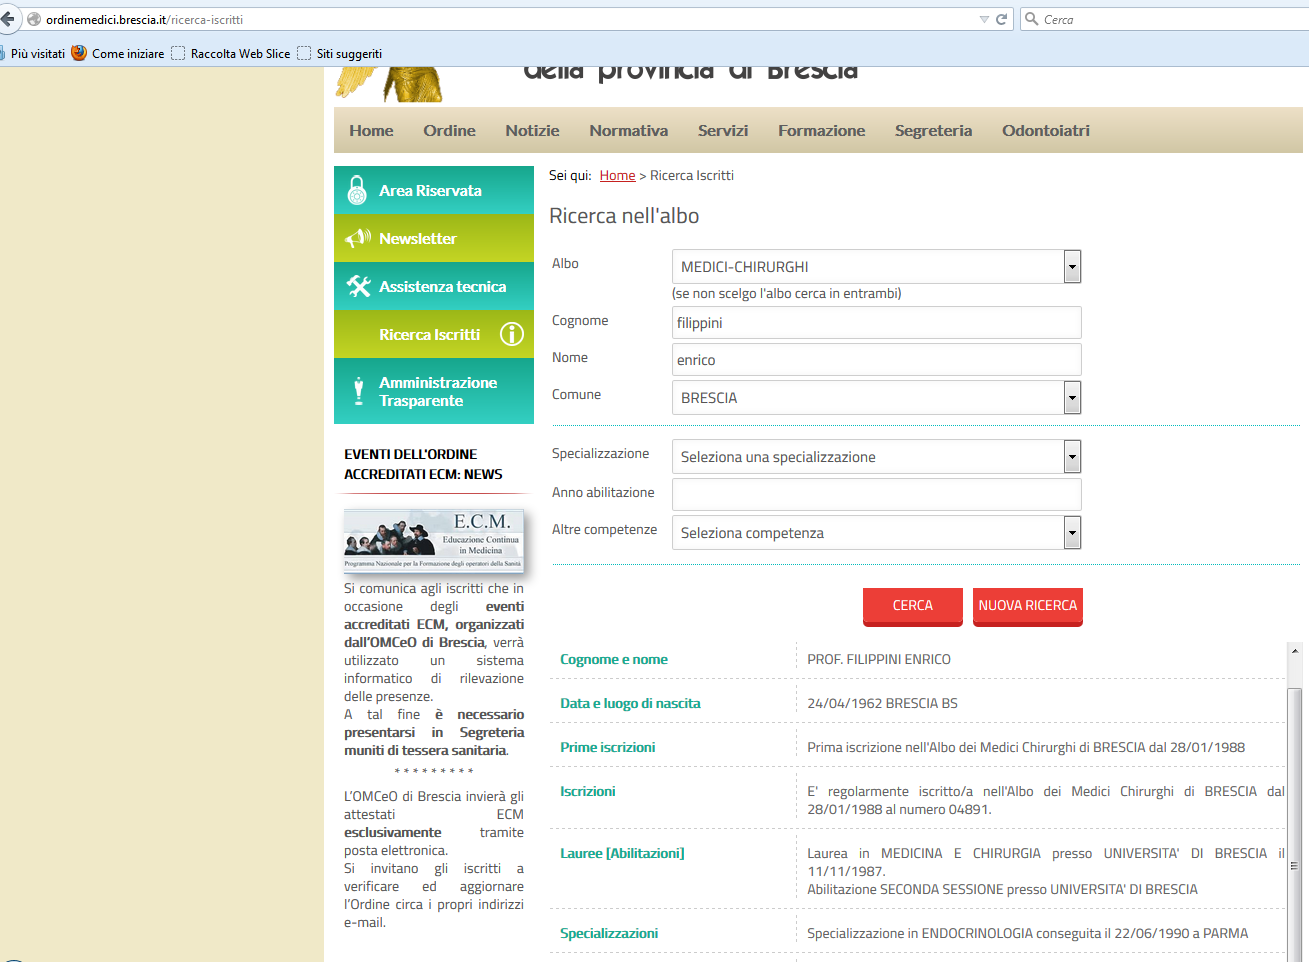Click the Ricerca Iscritti info icon
The image size is (1309, 962).
[x=512, y=334]
